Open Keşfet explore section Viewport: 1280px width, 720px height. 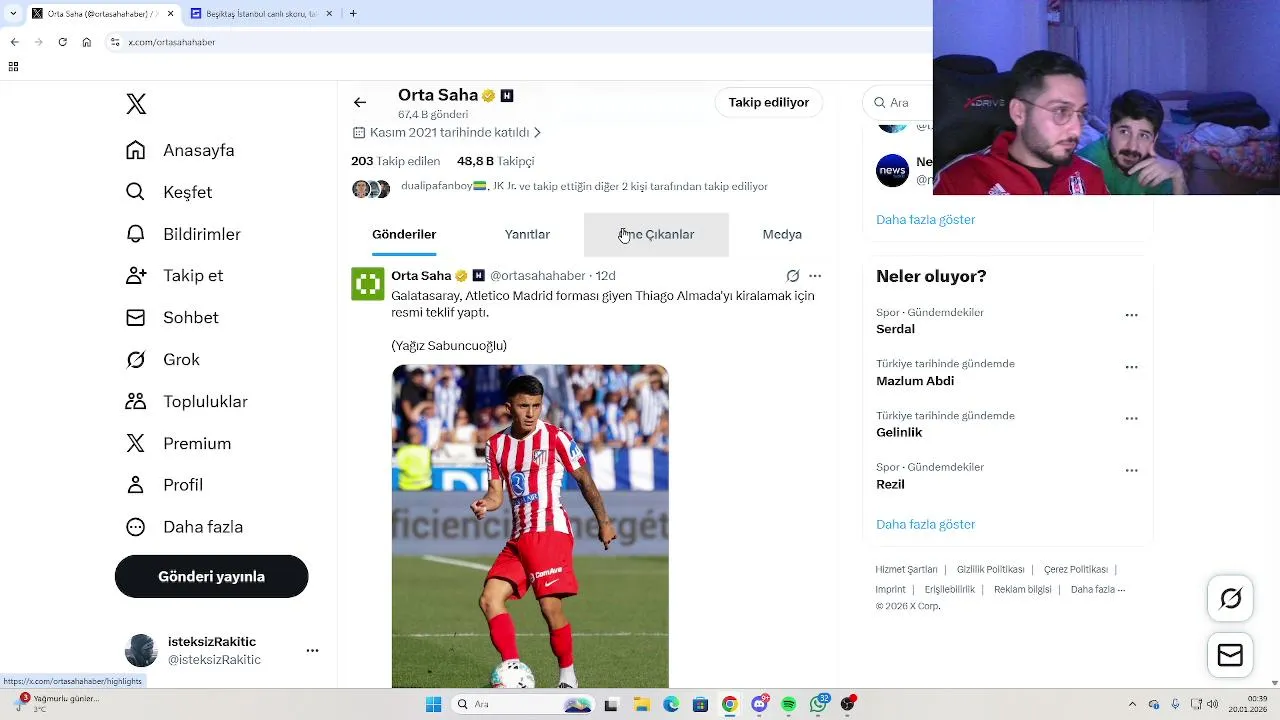[169, 192]
